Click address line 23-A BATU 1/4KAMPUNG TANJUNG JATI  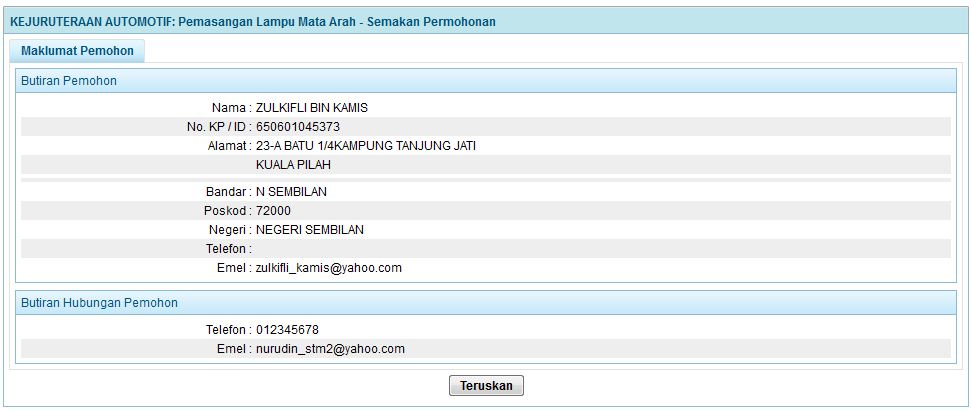click(x=366, y=146)
